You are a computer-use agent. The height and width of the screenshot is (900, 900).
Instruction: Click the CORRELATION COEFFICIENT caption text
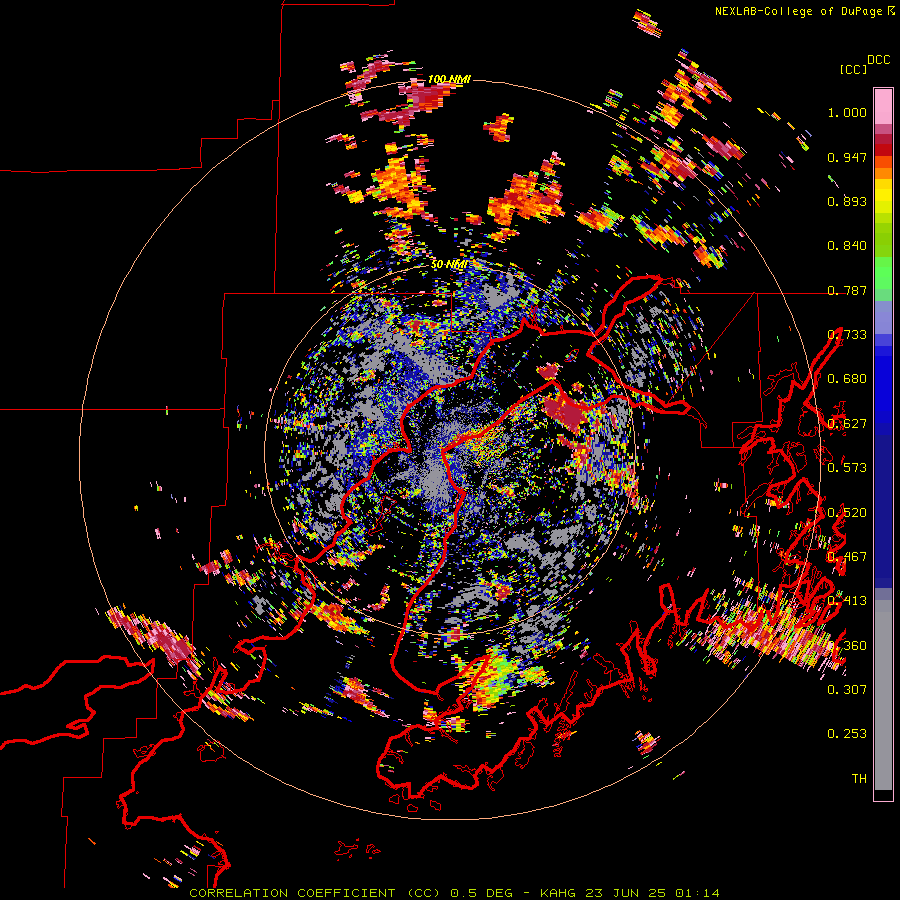292,893
